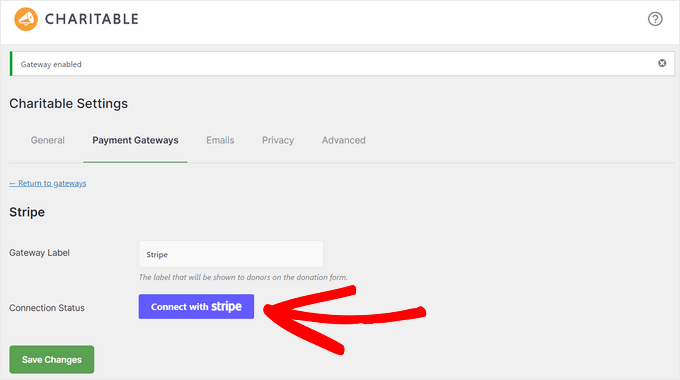
Task: Open the help question mark icon
Action: point(655,19)
